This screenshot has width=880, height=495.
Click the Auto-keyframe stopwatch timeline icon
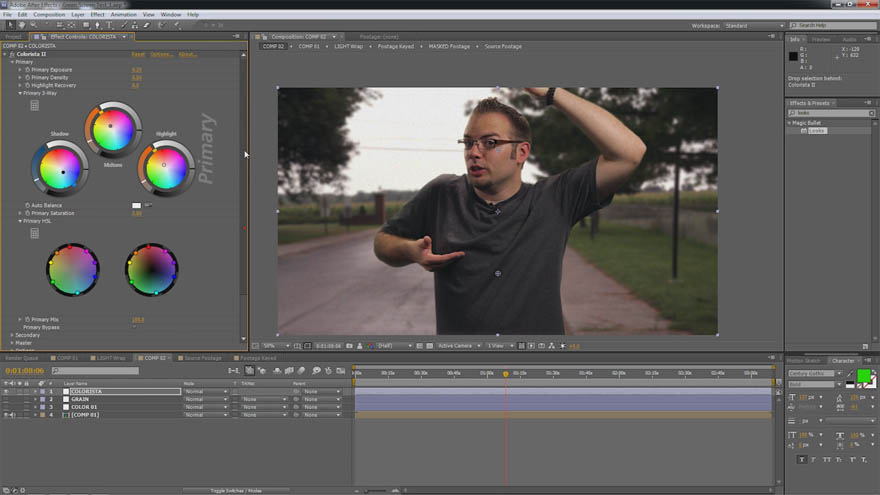(x=328, y=370)
